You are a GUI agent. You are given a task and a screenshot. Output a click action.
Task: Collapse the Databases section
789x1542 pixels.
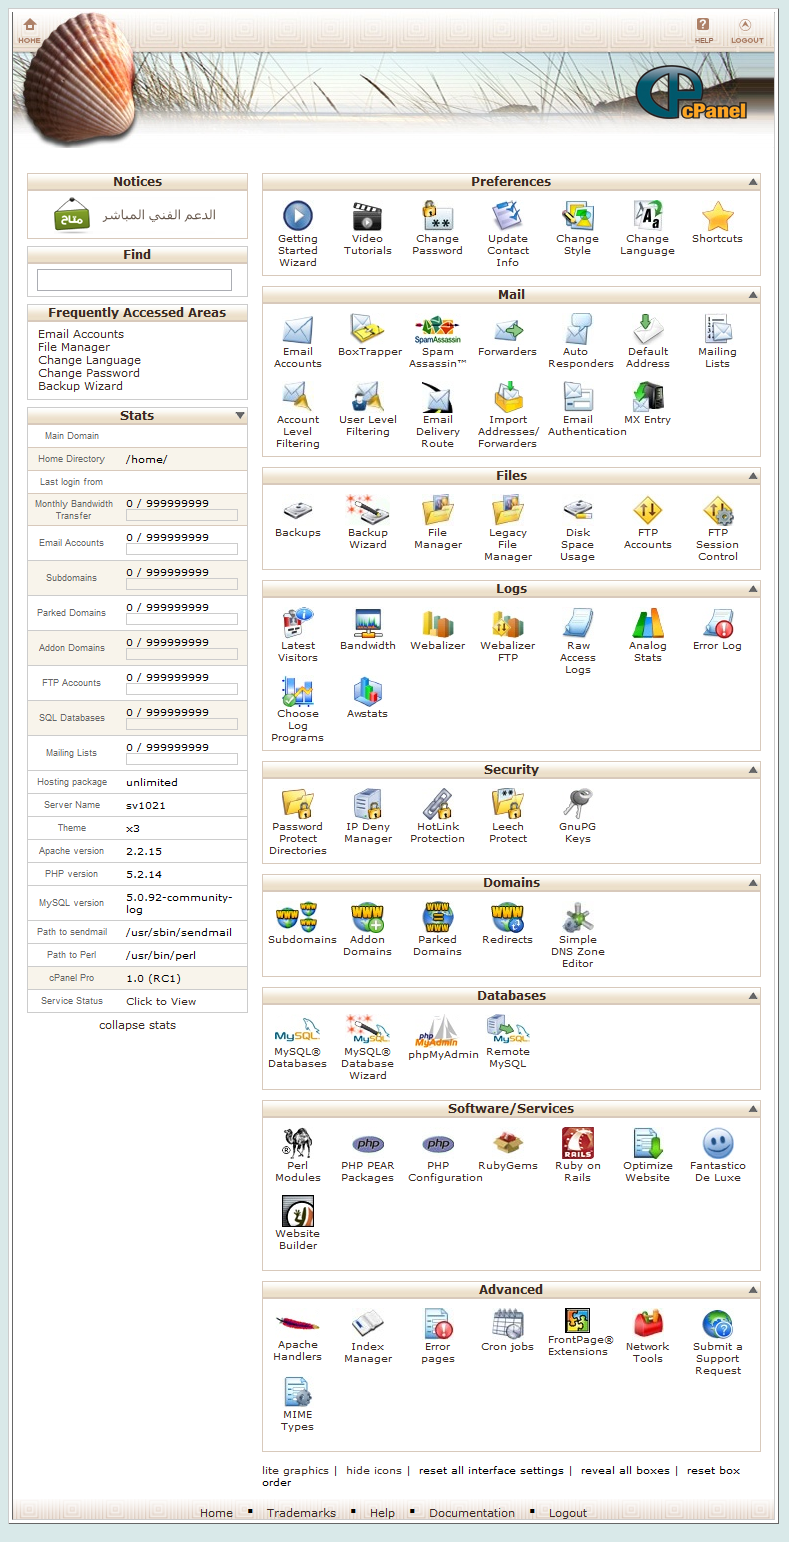tap(752, 996)
